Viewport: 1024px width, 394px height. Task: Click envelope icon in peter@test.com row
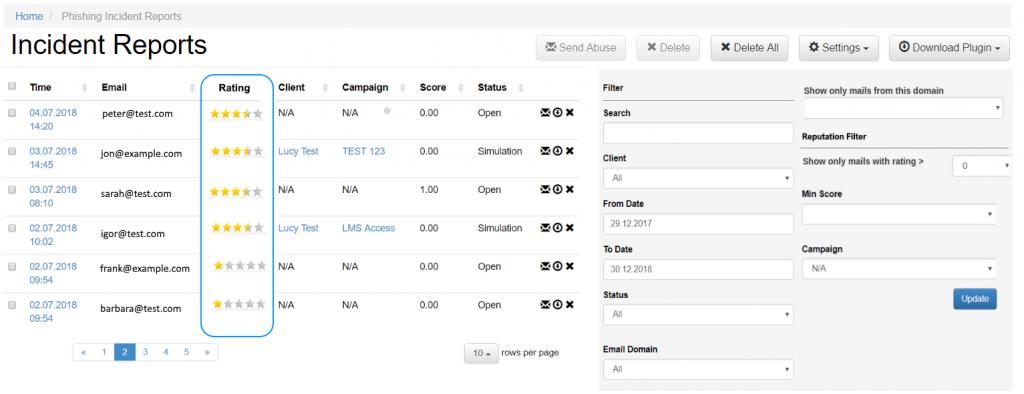545,113
